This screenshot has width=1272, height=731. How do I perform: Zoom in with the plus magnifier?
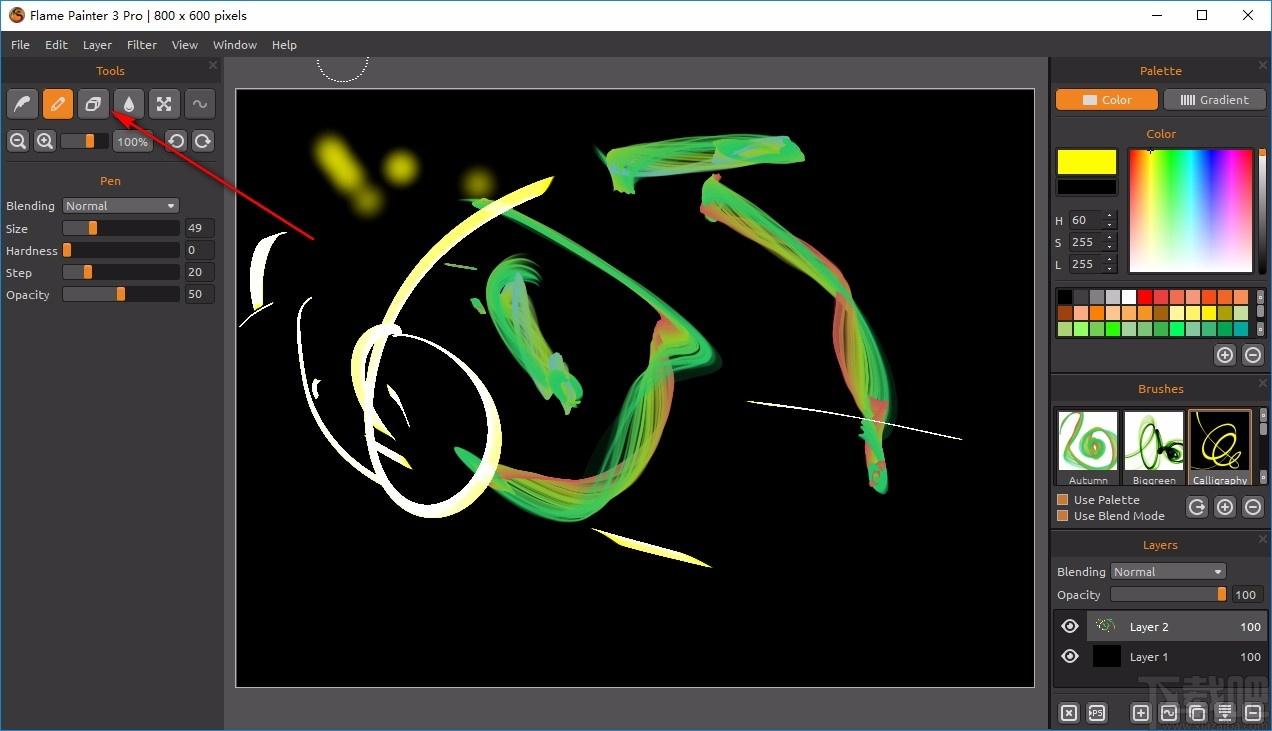tap(45, 141)
